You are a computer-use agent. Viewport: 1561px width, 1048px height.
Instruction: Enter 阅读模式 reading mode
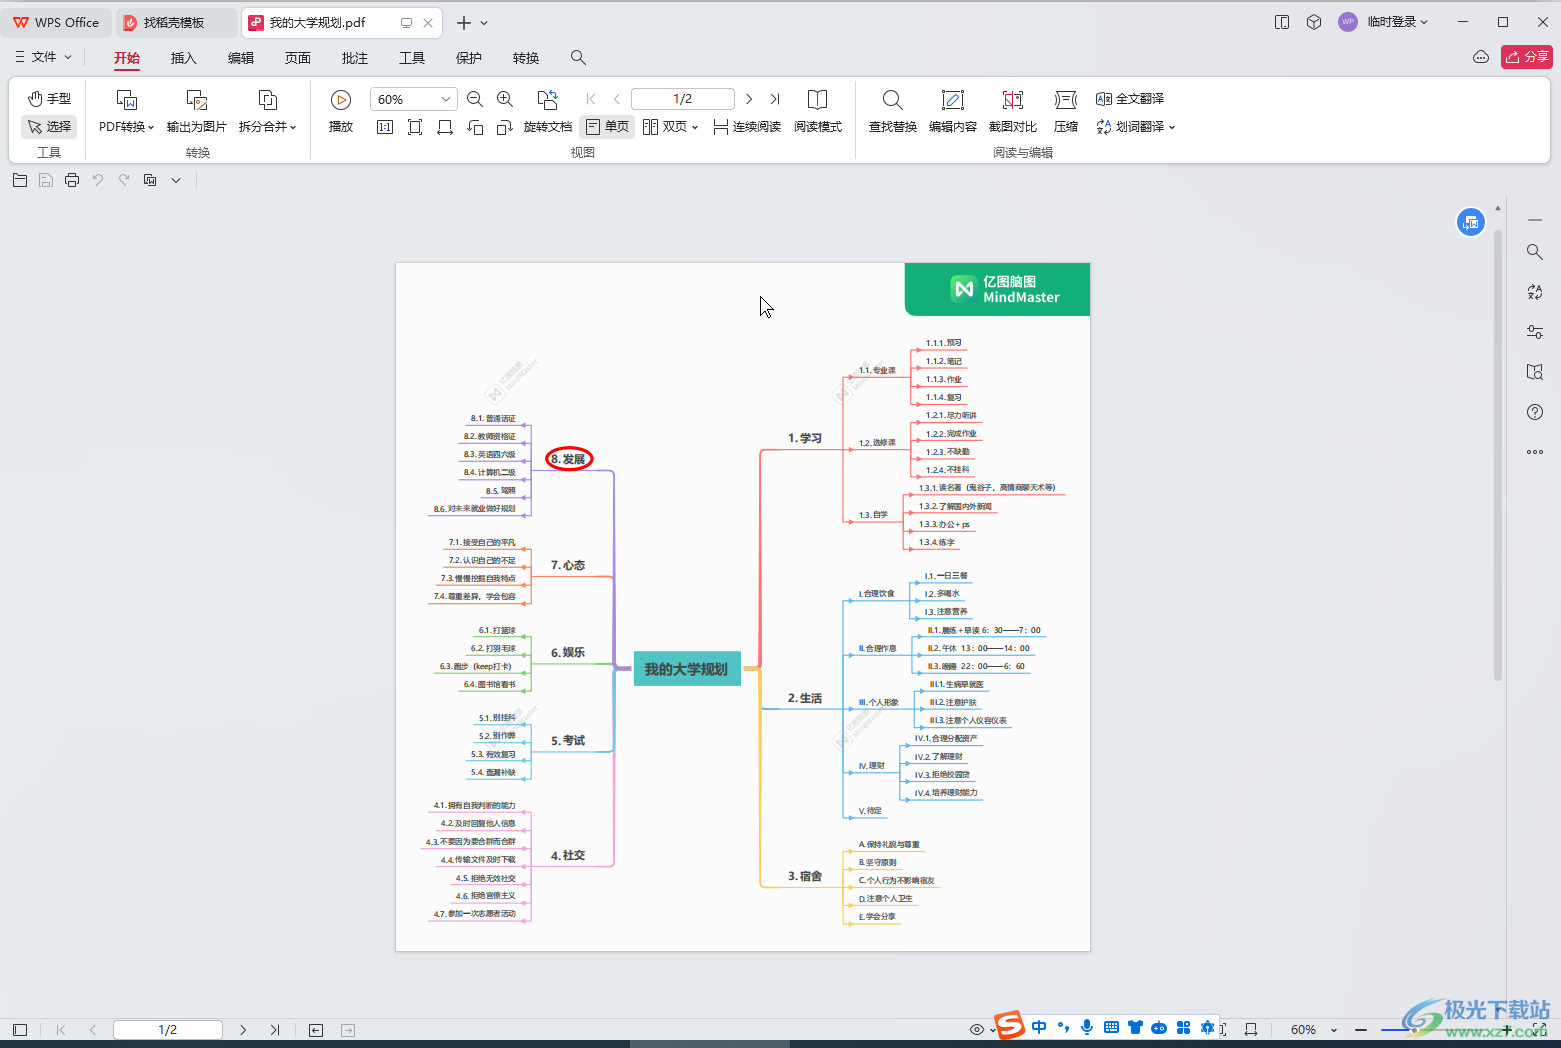coord(817,111)
